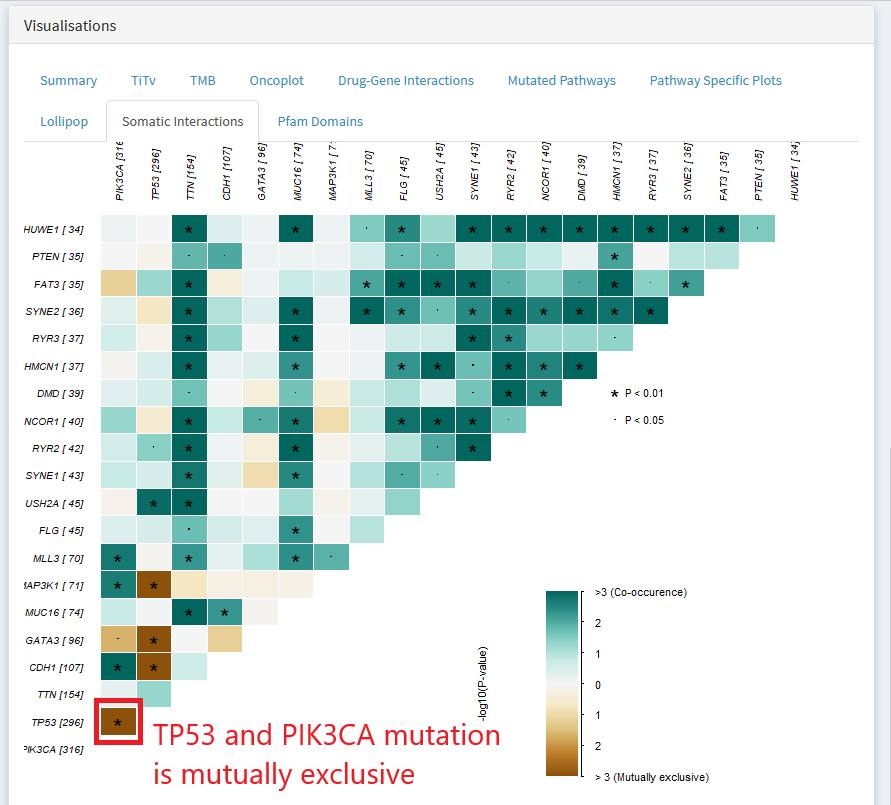Click the Somatic Interactions tab

[182, 122]
